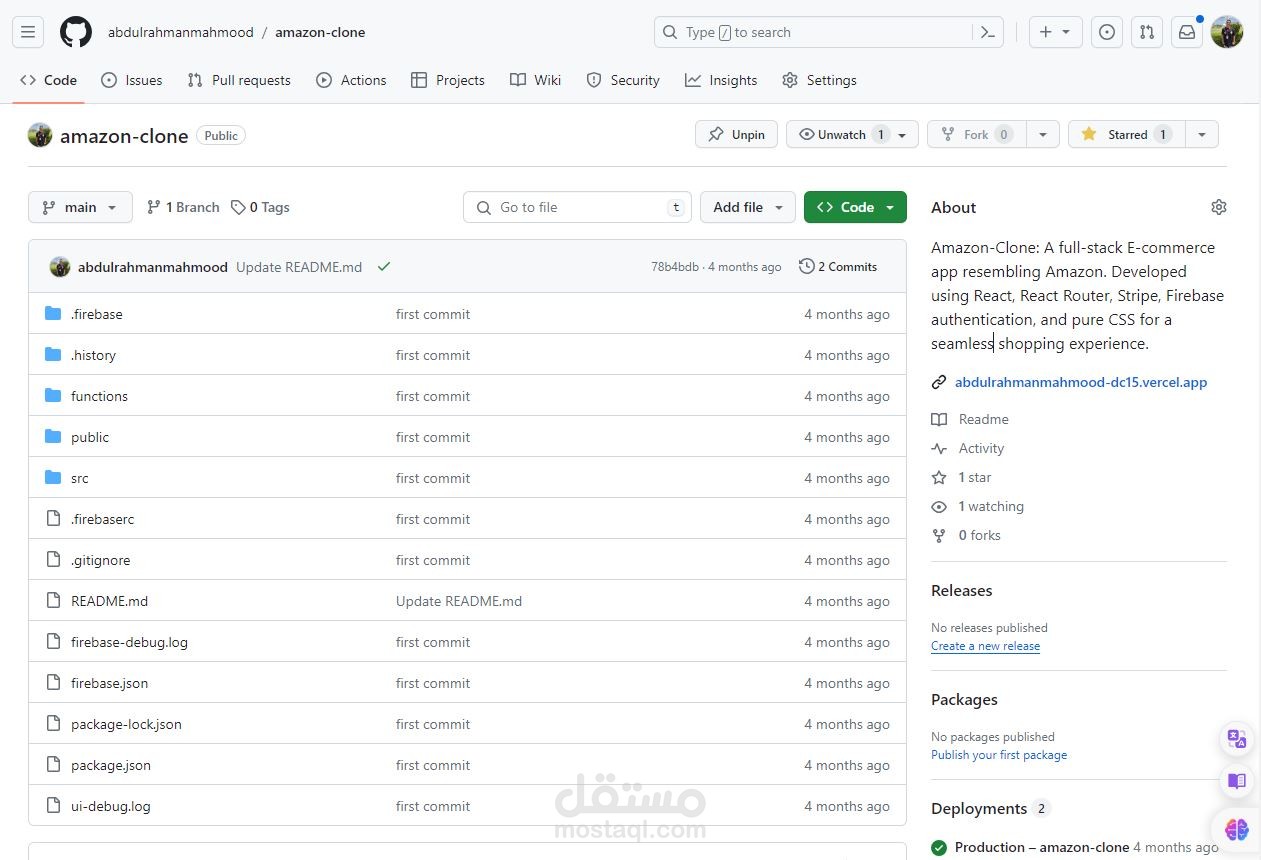Click the Type / to search field
This screenshot has height=860, width=1261.
click(829, 32)
